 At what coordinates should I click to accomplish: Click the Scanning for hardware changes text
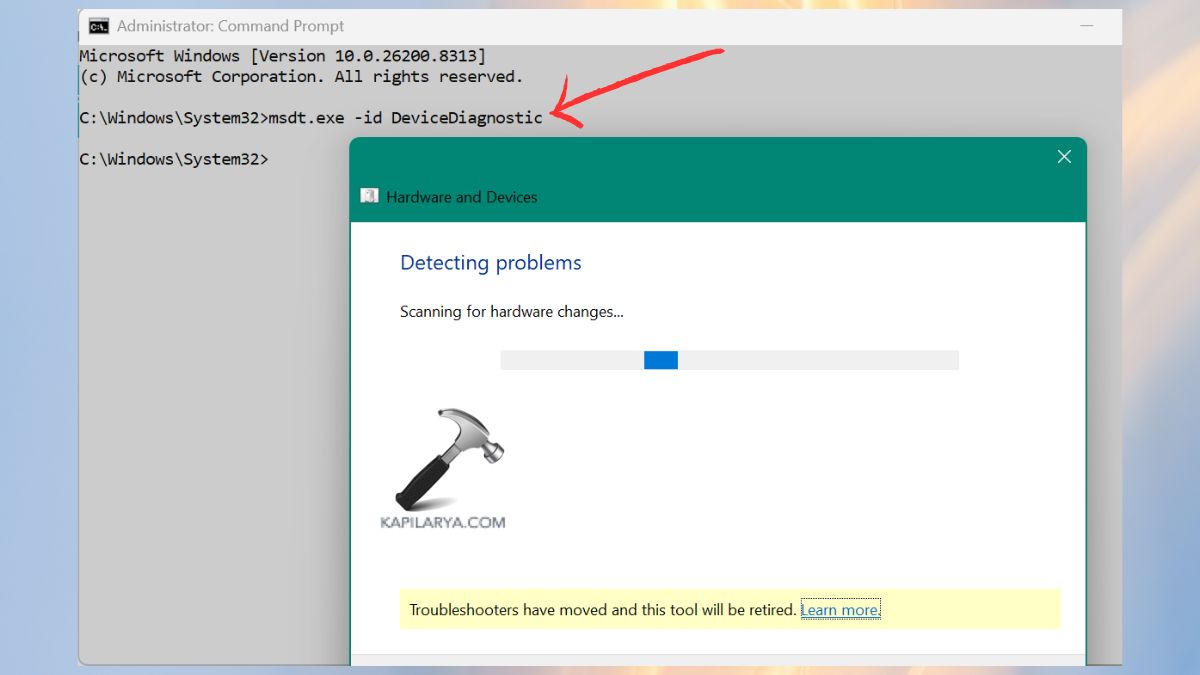click(x=511, y=311)
